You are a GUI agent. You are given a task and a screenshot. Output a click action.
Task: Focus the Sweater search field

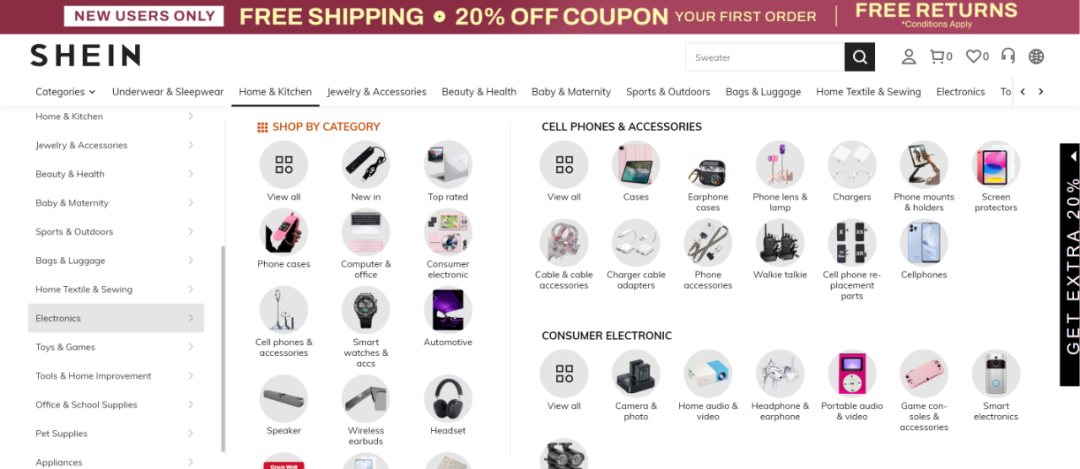765,57
